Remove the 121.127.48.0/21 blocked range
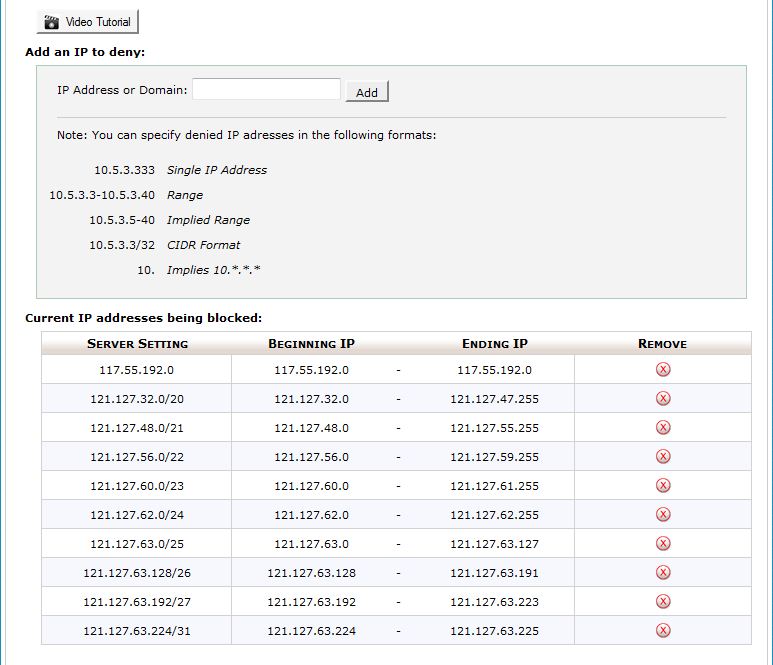The width and height of the screenshot is (773, 665). pyautogui.click(x=662, y=428)
